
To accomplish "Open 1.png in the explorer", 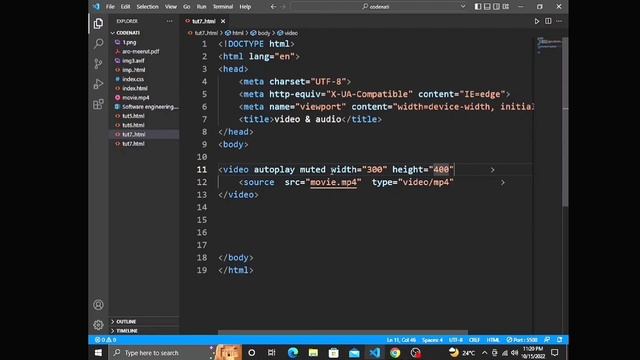I will tap(129, 42).
